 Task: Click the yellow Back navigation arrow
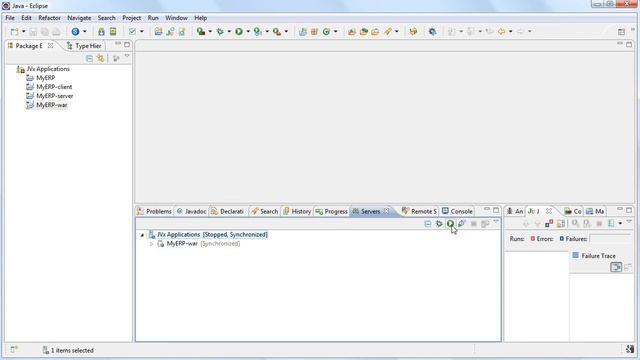[502, 31]
